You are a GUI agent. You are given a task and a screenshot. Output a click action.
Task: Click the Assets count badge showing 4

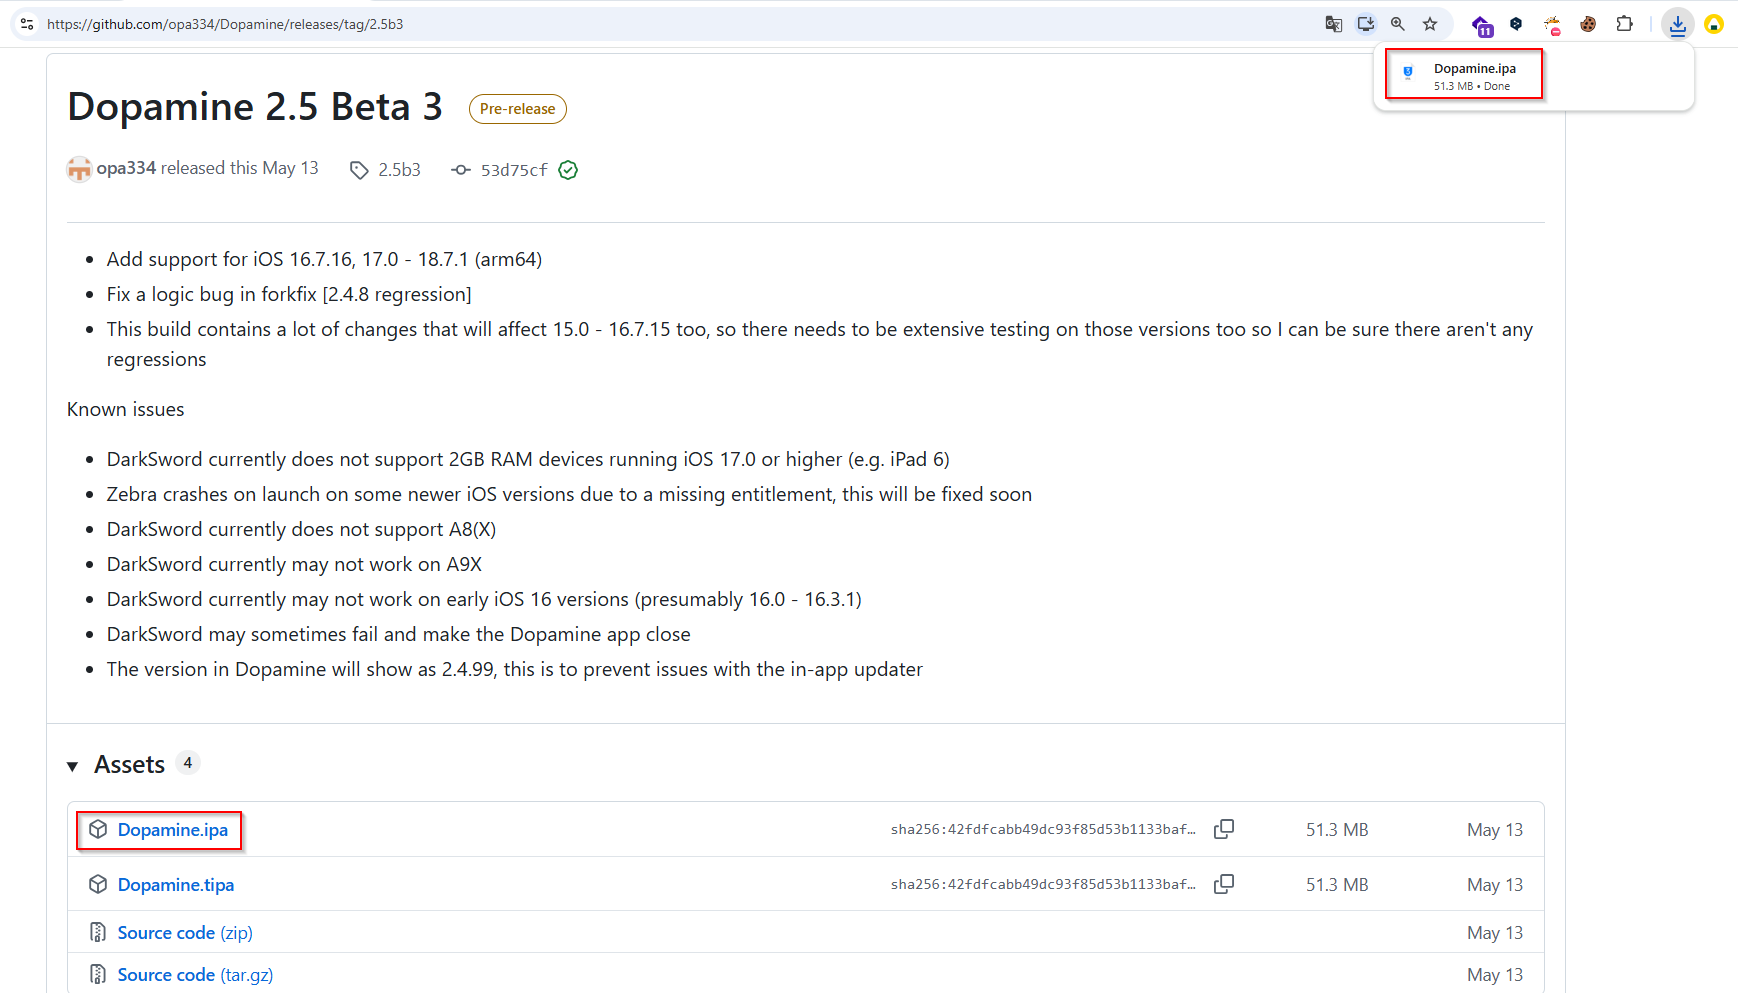pos(188,763)
